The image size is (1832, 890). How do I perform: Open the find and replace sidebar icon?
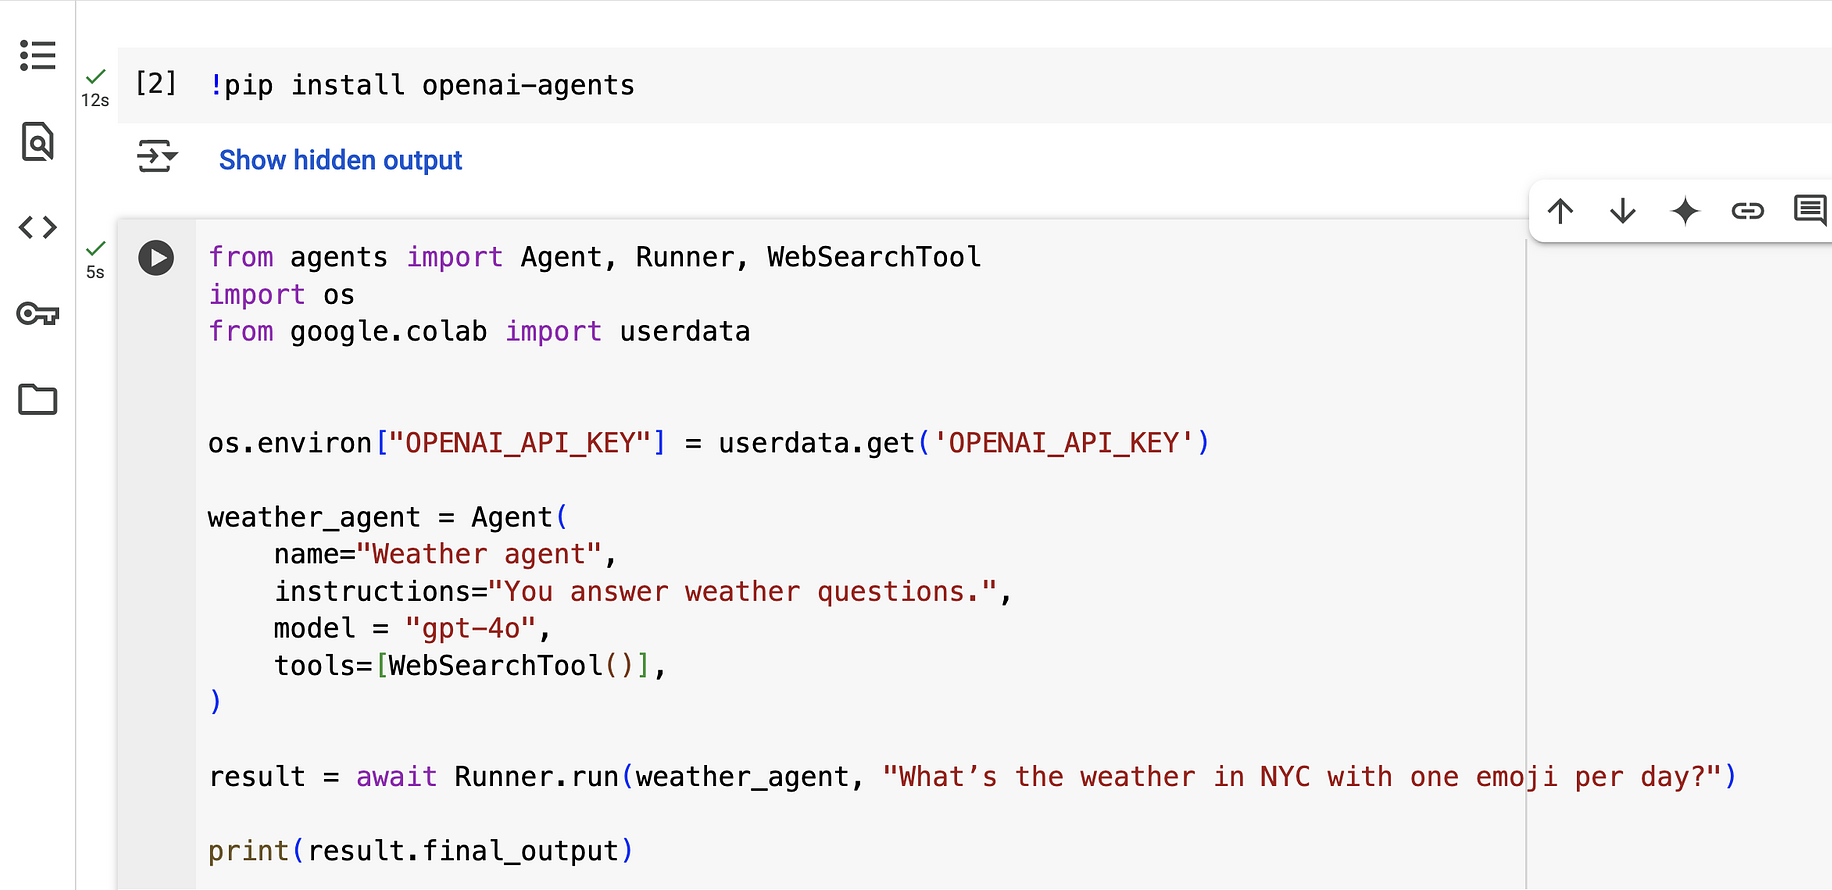(38, 142)
